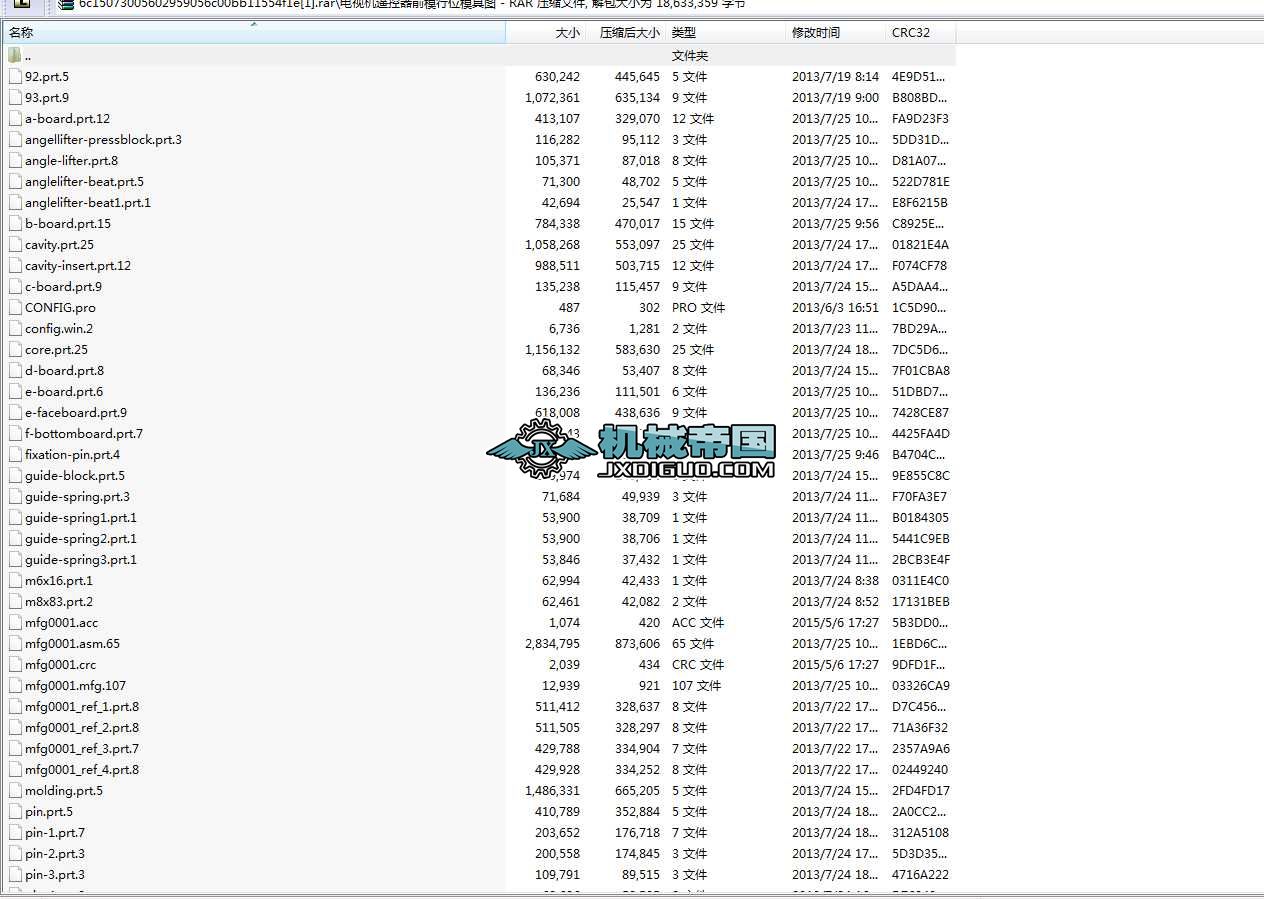Select the file name pin-2.prt.3
This screenshot has height=899, width=1264.
point(55,854)
